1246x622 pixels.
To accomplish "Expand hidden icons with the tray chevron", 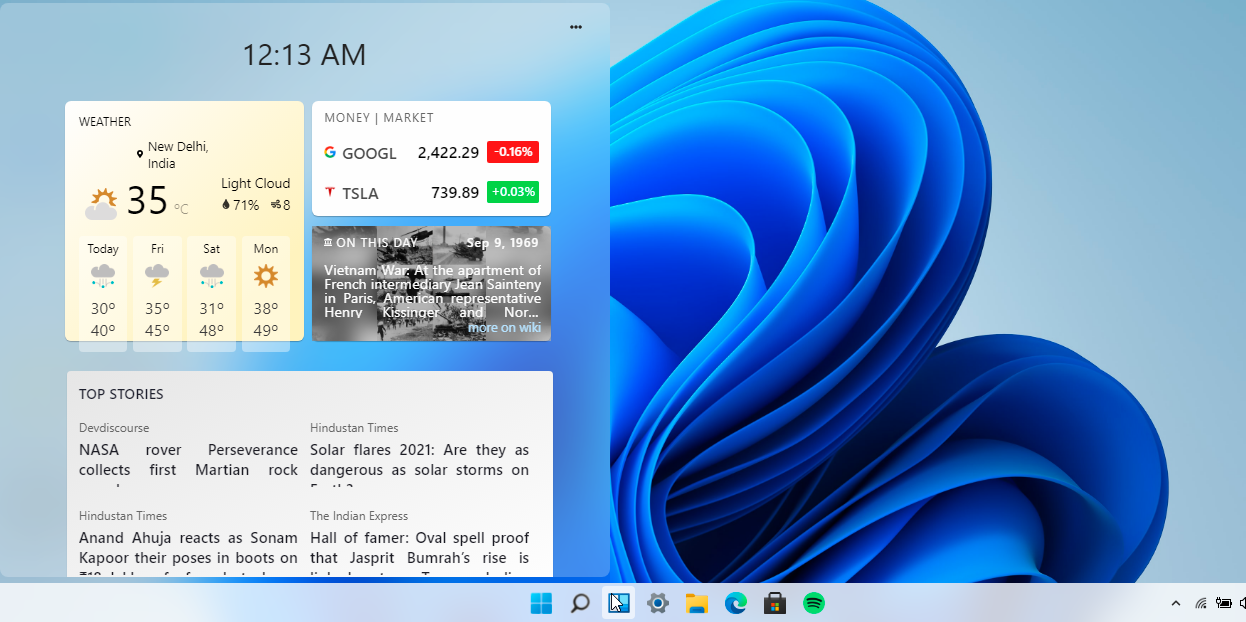I will point(1177,603).
